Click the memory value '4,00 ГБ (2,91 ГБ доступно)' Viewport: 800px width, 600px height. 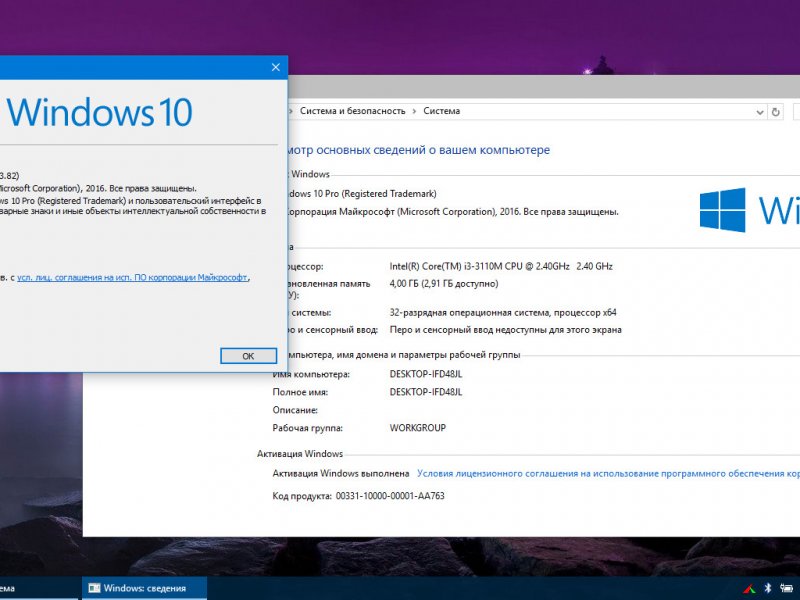pos(444,284)
